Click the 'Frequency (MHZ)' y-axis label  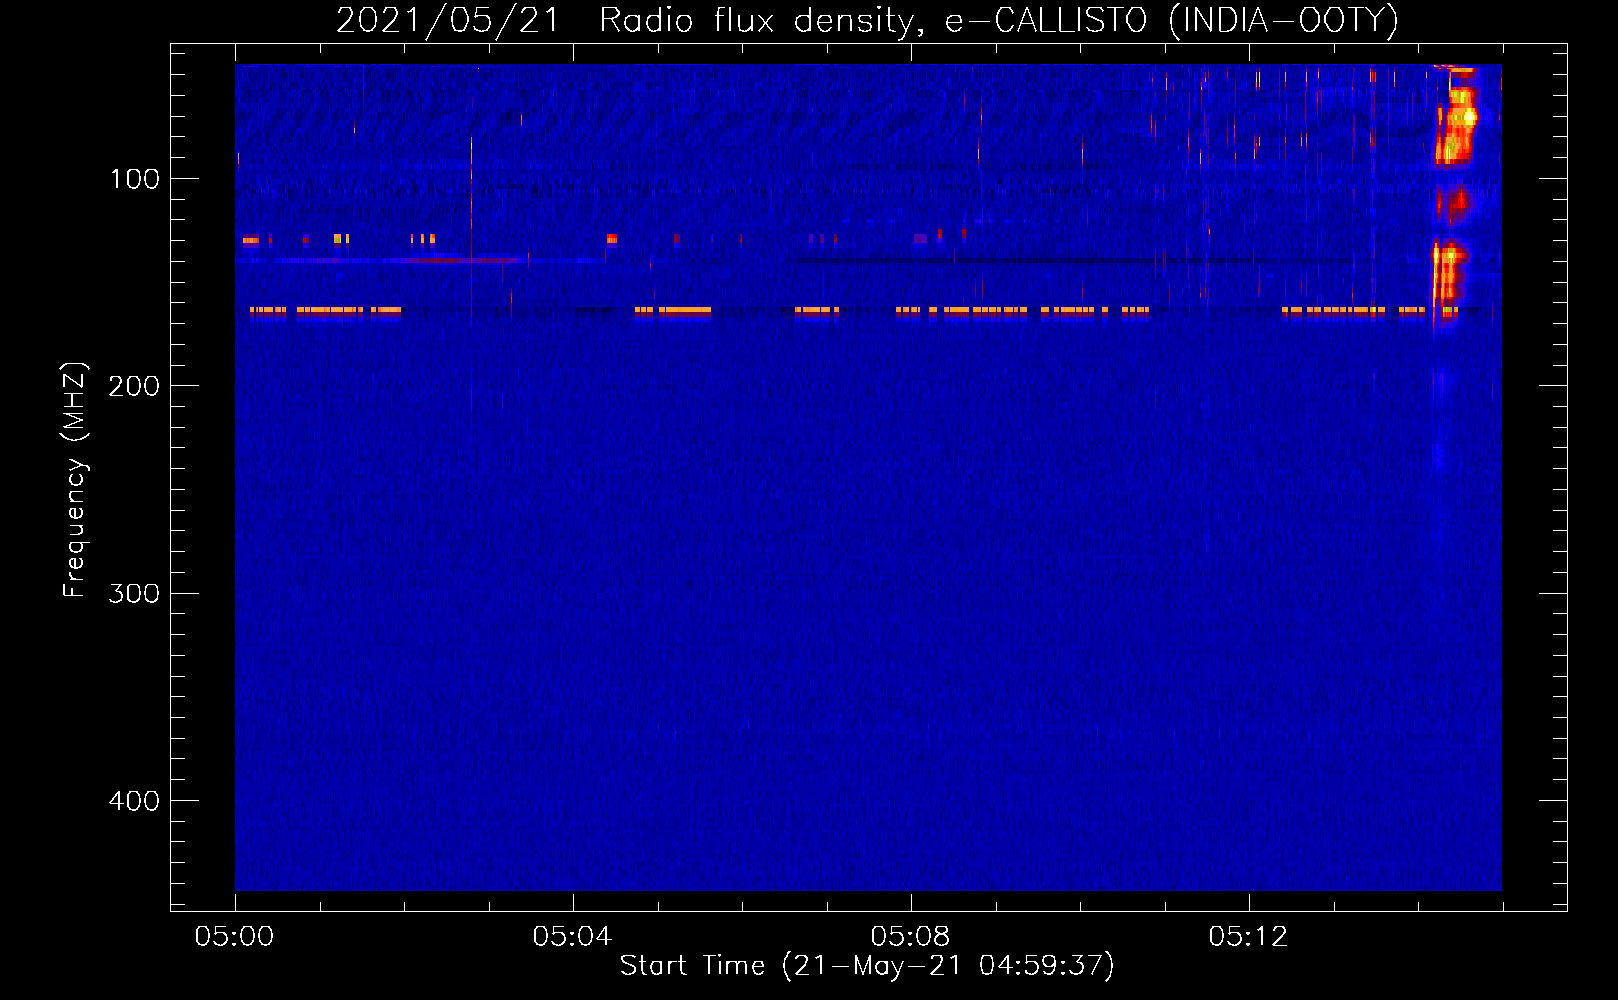pyautogui.click(x=75, y=479)
